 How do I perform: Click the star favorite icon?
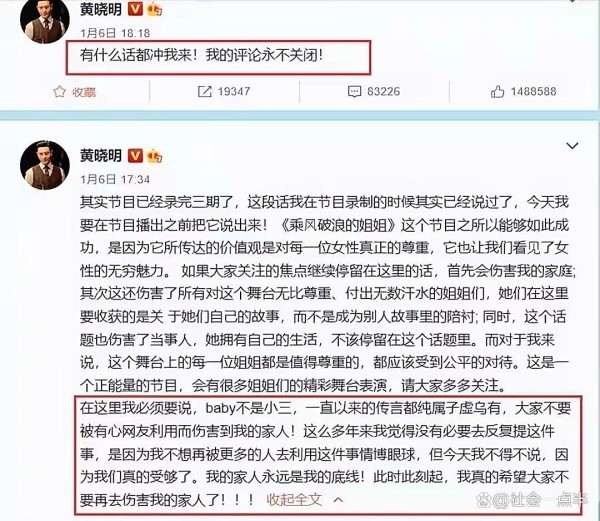point(59,91)
